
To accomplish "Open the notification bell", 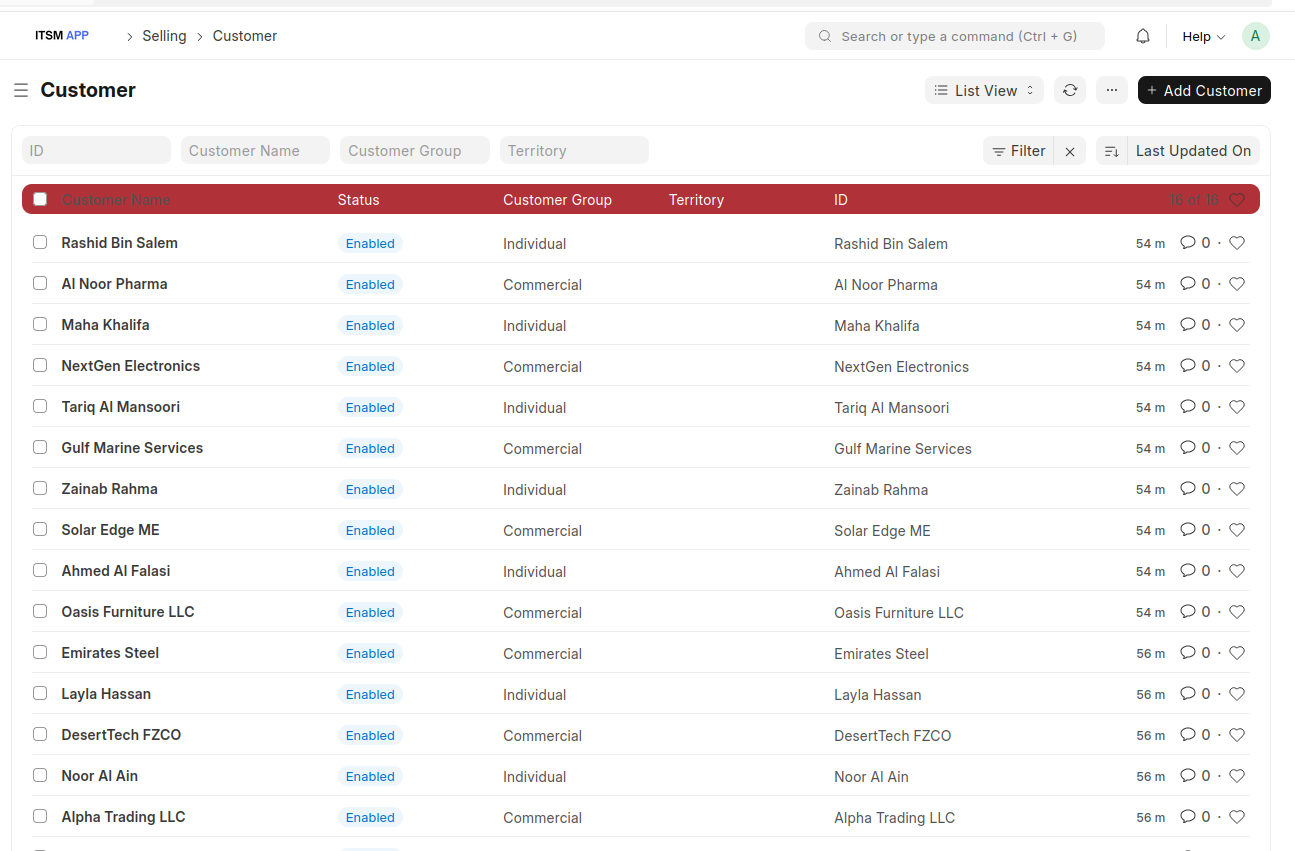I will tap(1142, 36).
